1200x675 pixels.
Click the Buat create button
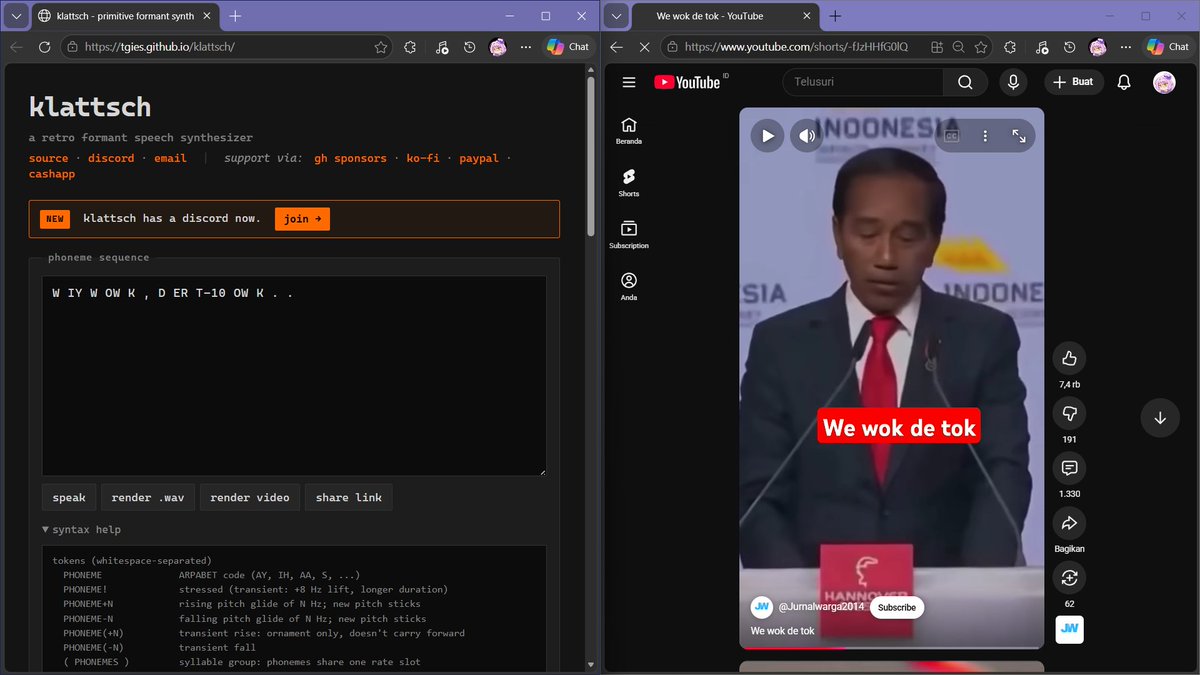pos(1074,82)
